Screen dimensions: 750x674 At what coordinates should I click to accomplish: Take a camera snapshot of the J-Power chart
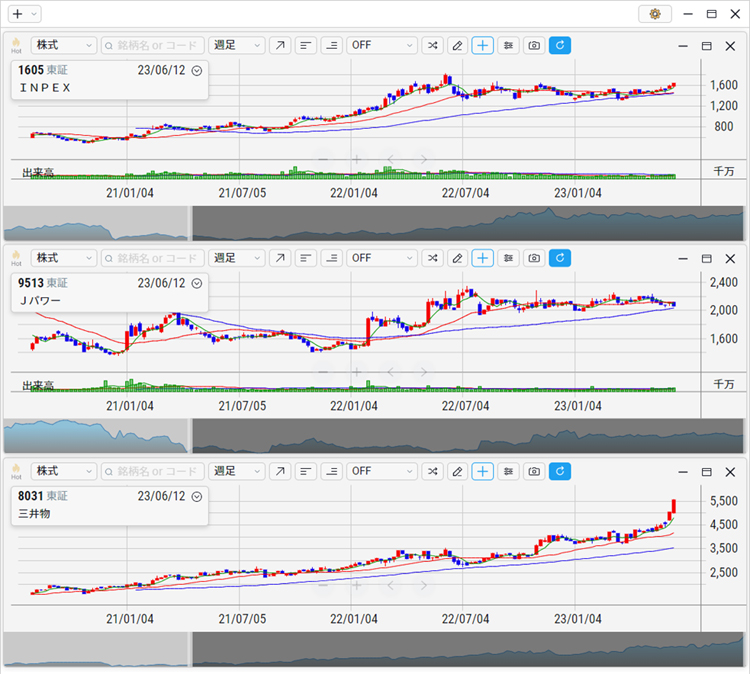click(534, 258)
